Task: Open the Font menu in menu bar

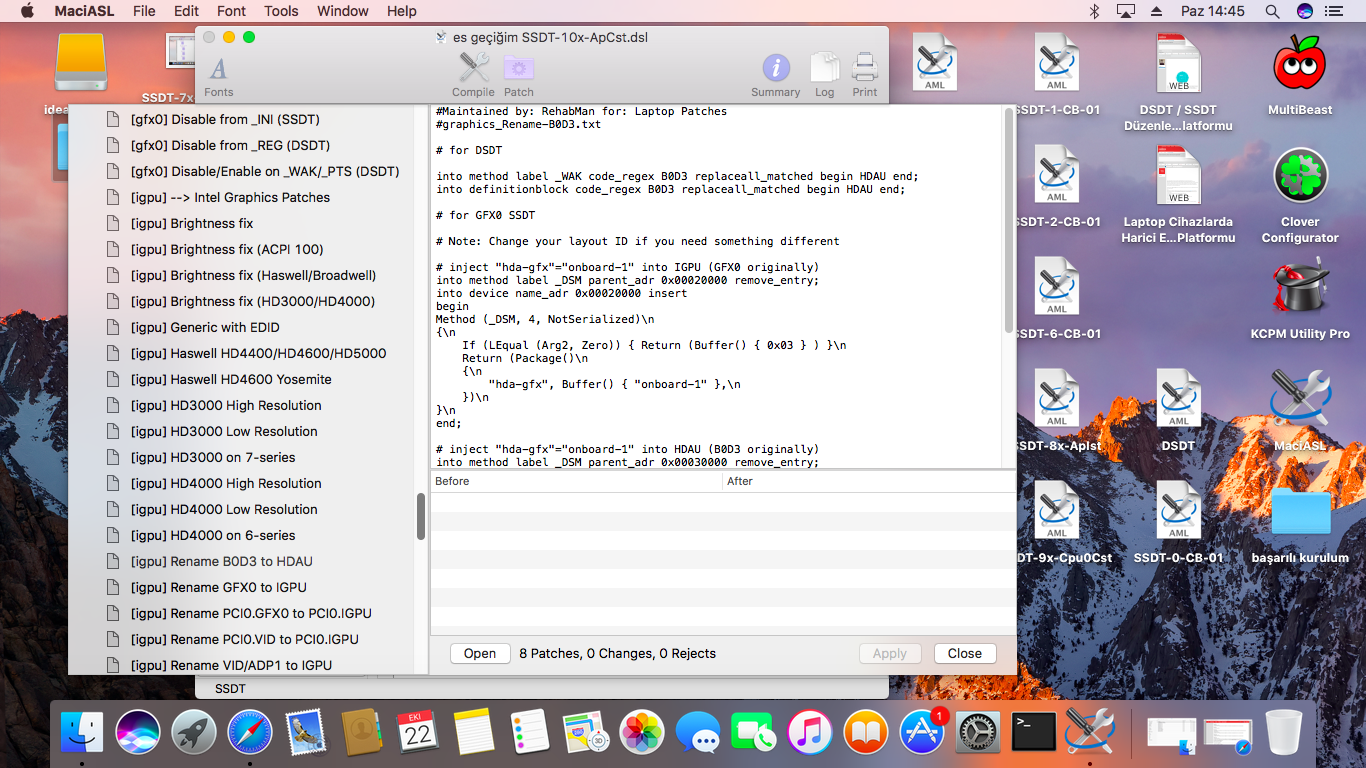Action: click(x=231, y=11)
